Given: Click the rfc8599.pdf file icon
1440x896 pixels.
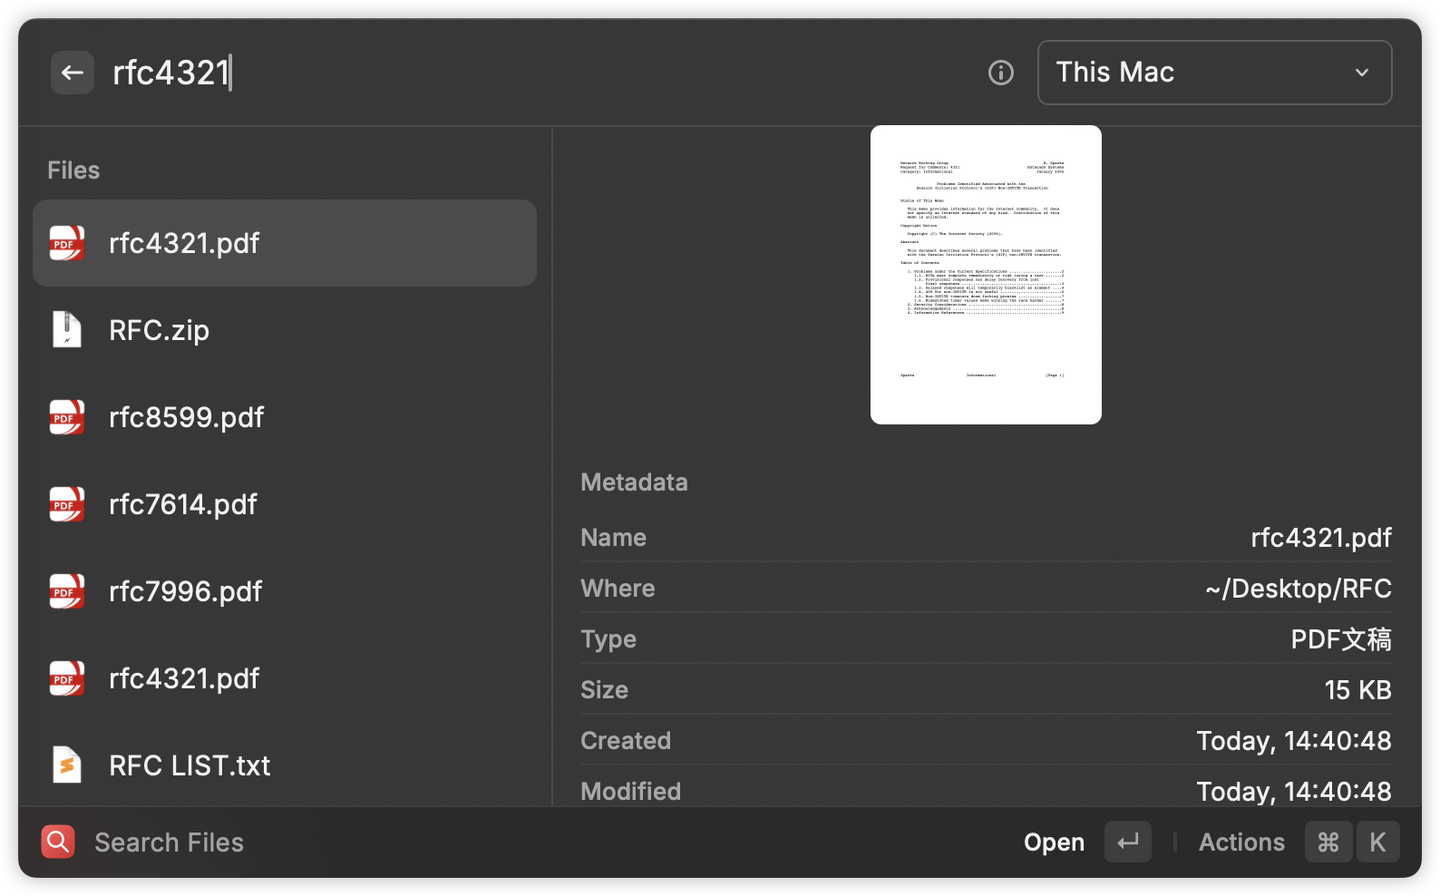Looking at the screenshot, I should pyautogui.click(x=66, y=417).
